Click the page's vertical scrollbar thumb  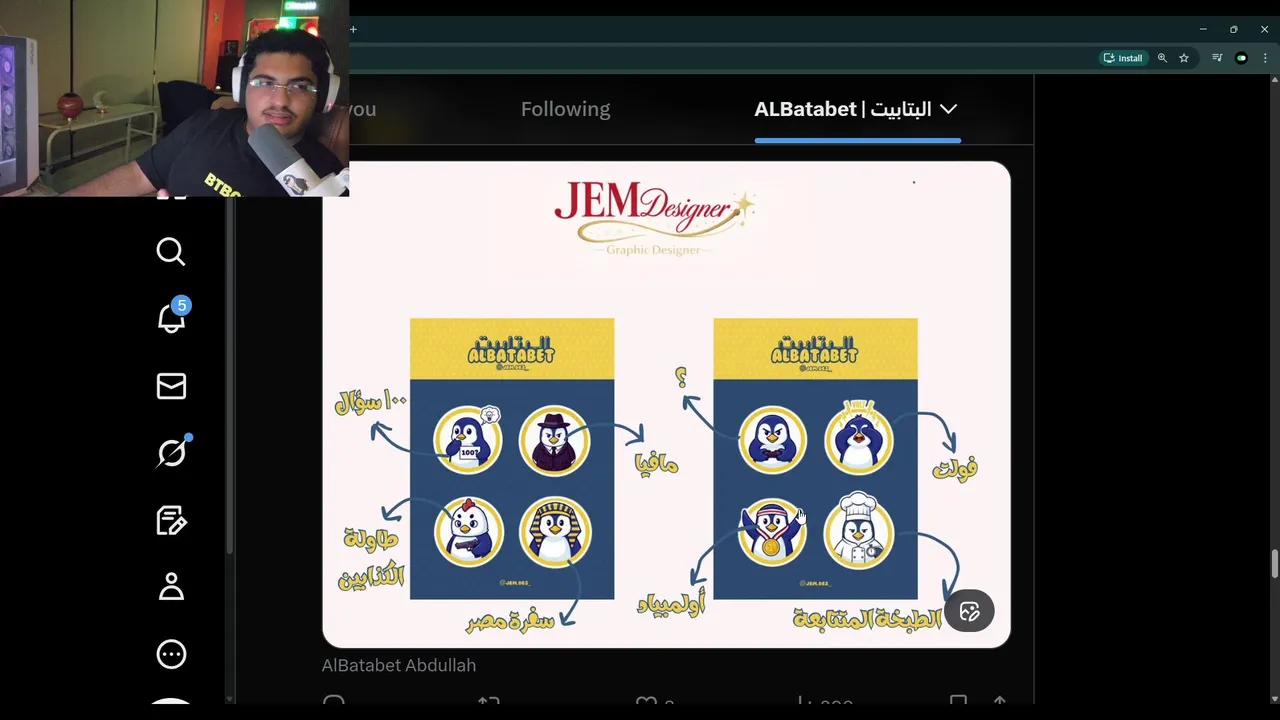click(x=1274, y=563)
